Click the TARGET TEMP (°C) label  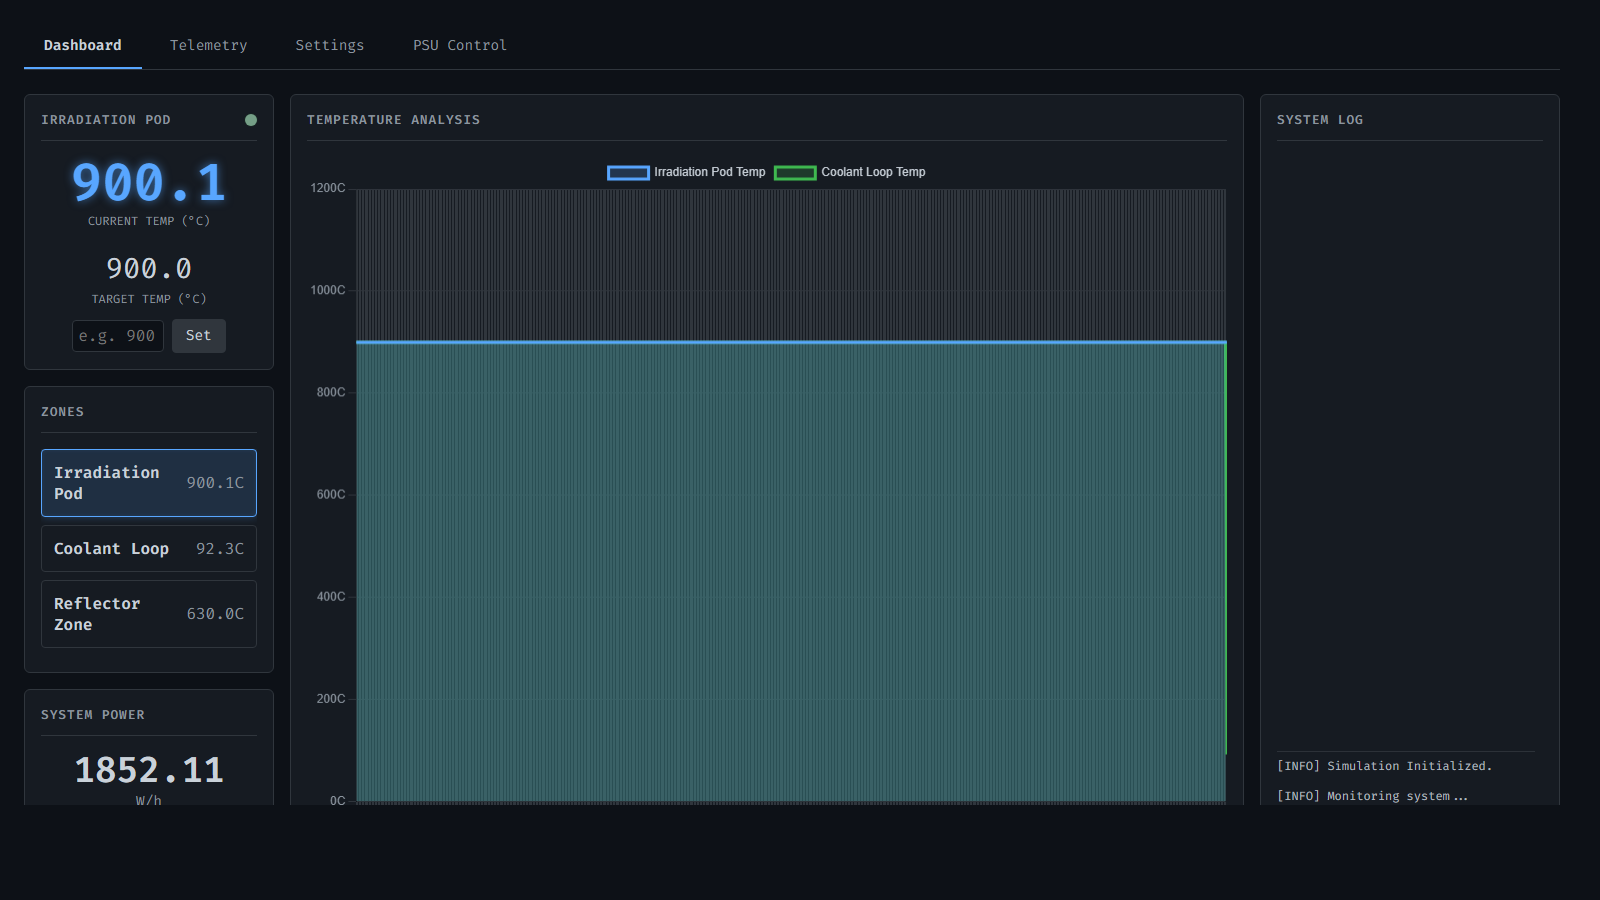coord(149,299)
